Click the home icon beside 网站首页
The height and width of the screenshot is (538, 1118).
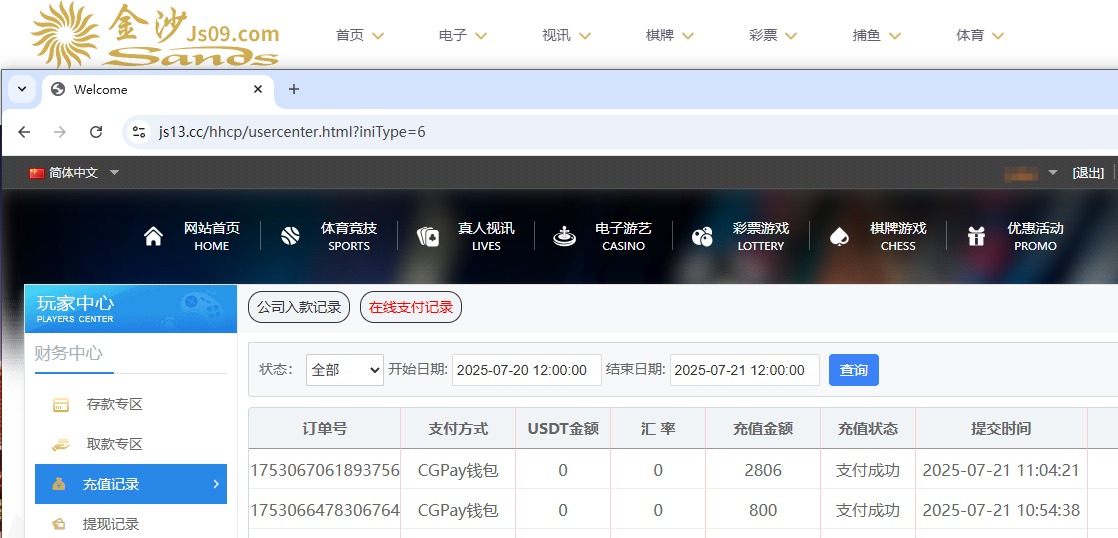pos(153,237)
